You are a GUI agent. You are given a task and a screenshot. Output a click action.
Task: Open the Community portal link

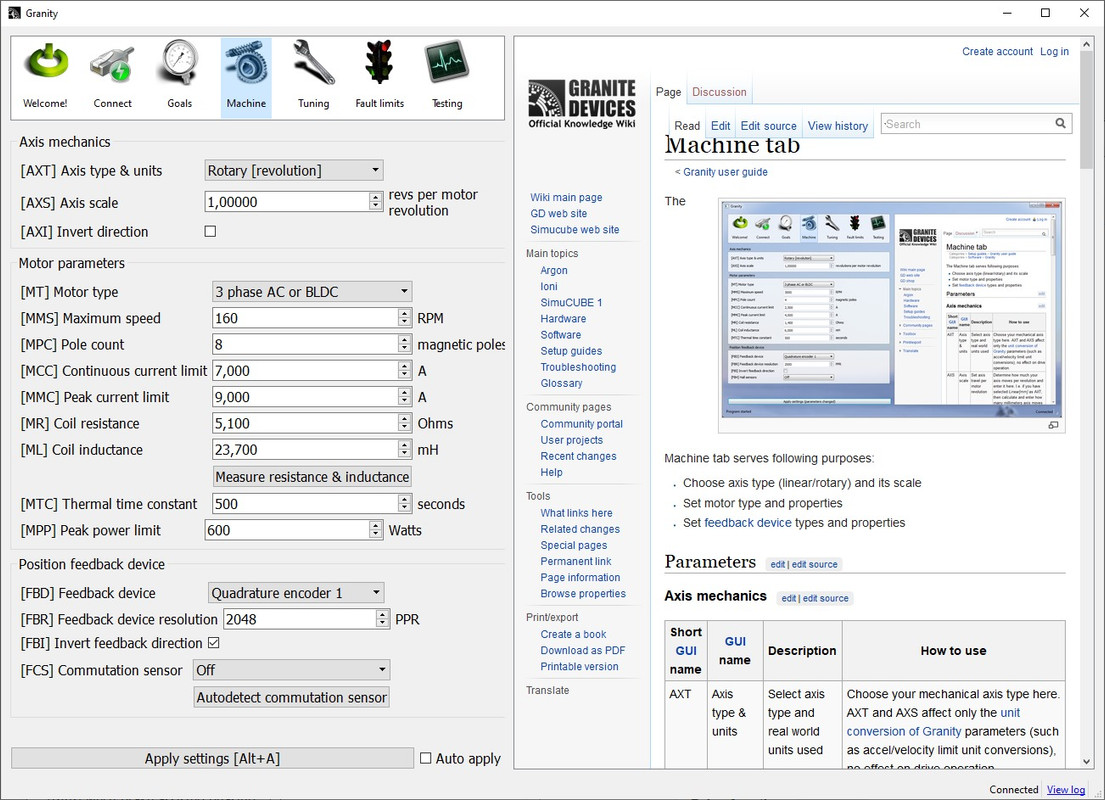(x=581, y=424)
